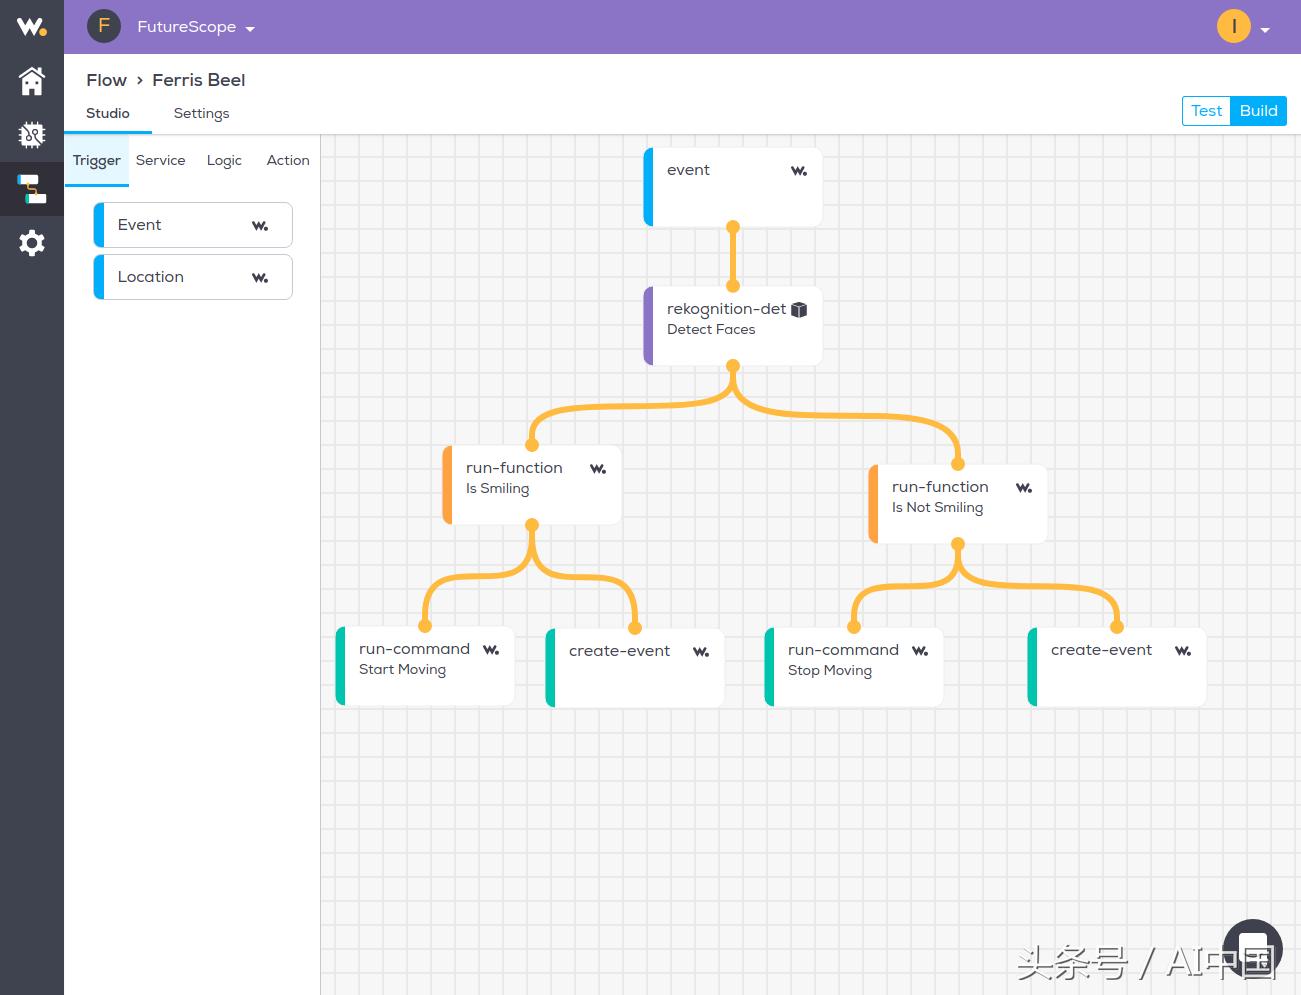Open the settings gear in sidebar
This screenshot has width=1301, height=995.
pyautogui.click(x=32, y=243)
